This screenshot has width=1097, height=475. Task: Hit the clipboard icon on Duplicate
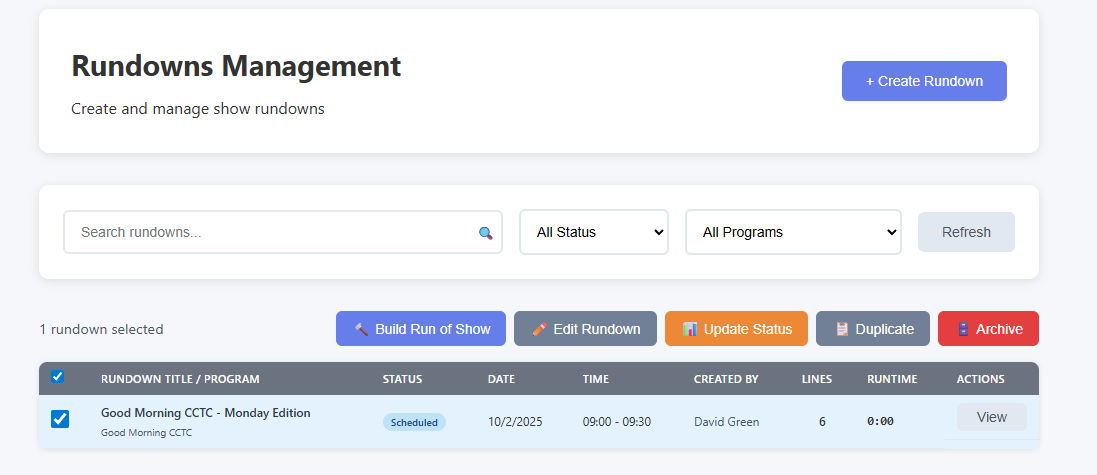pyautogui.click(x=842, y=329)
